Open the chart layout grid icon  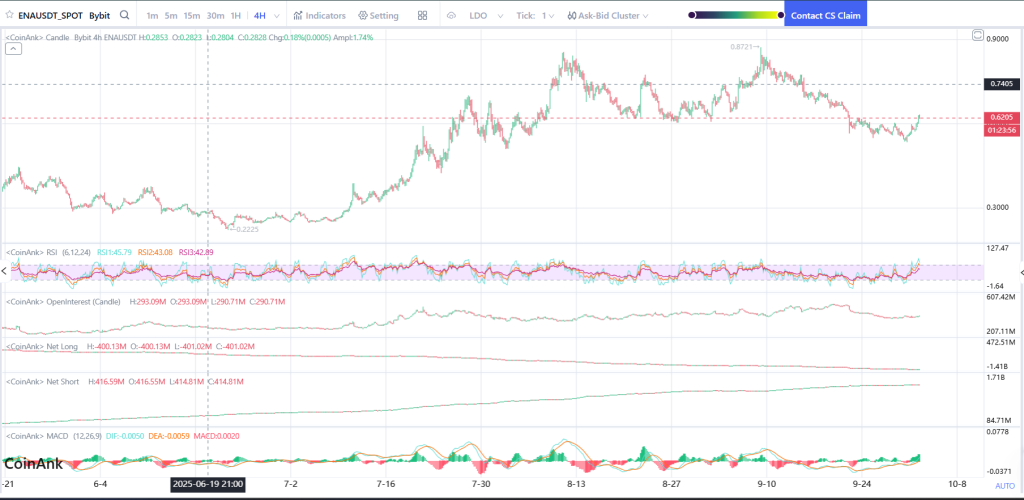(423, 15)
